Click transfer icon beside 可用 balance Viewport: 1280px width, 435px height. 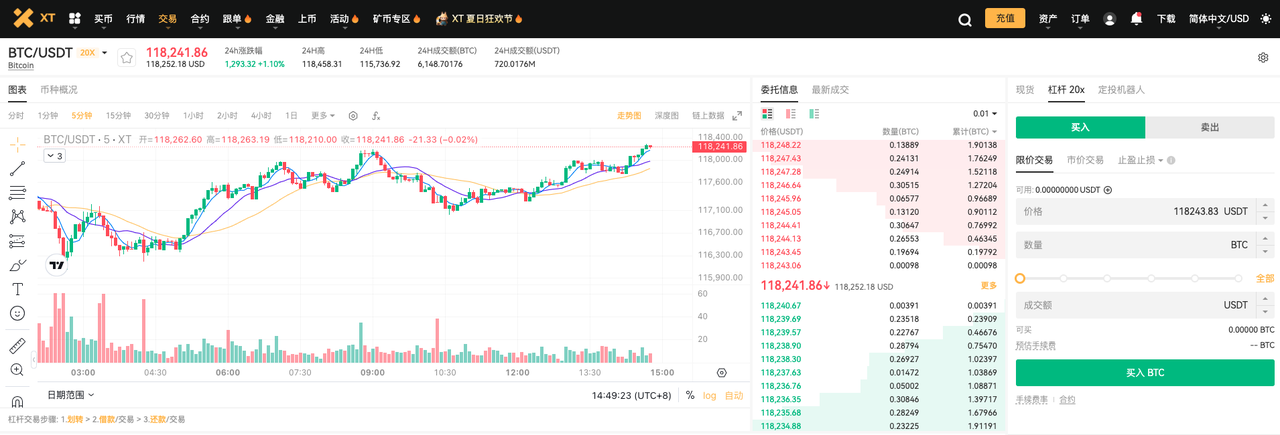point(1108,189)
